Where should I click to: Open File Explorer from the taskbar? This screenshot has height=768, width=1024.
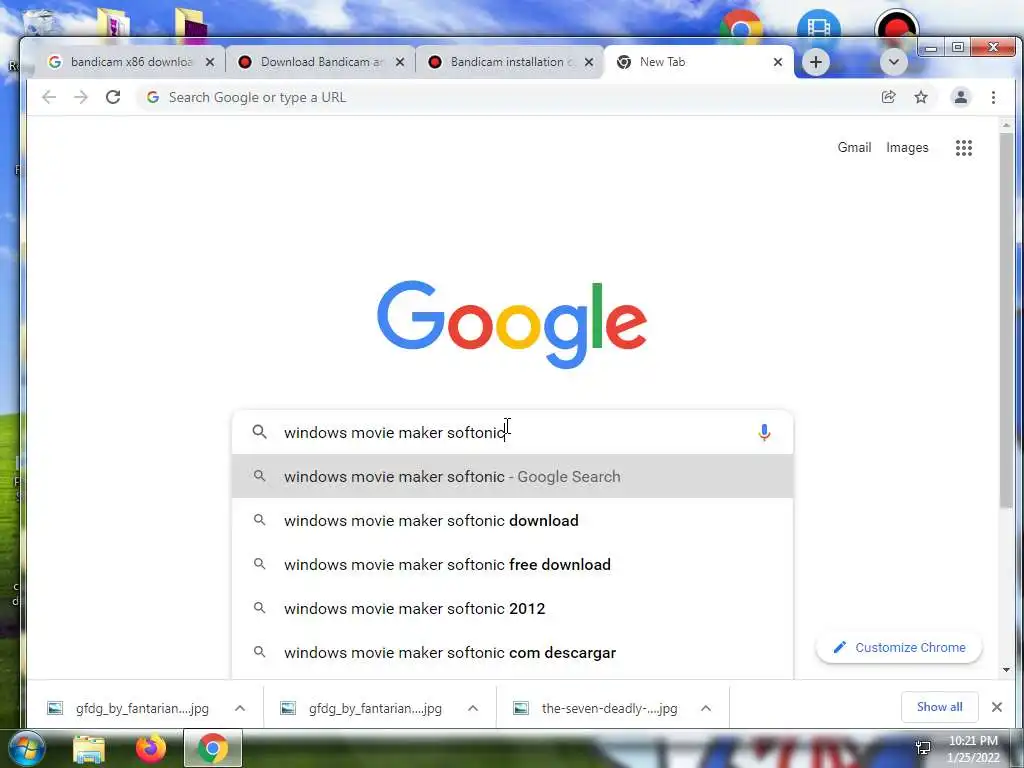[89, 748]
